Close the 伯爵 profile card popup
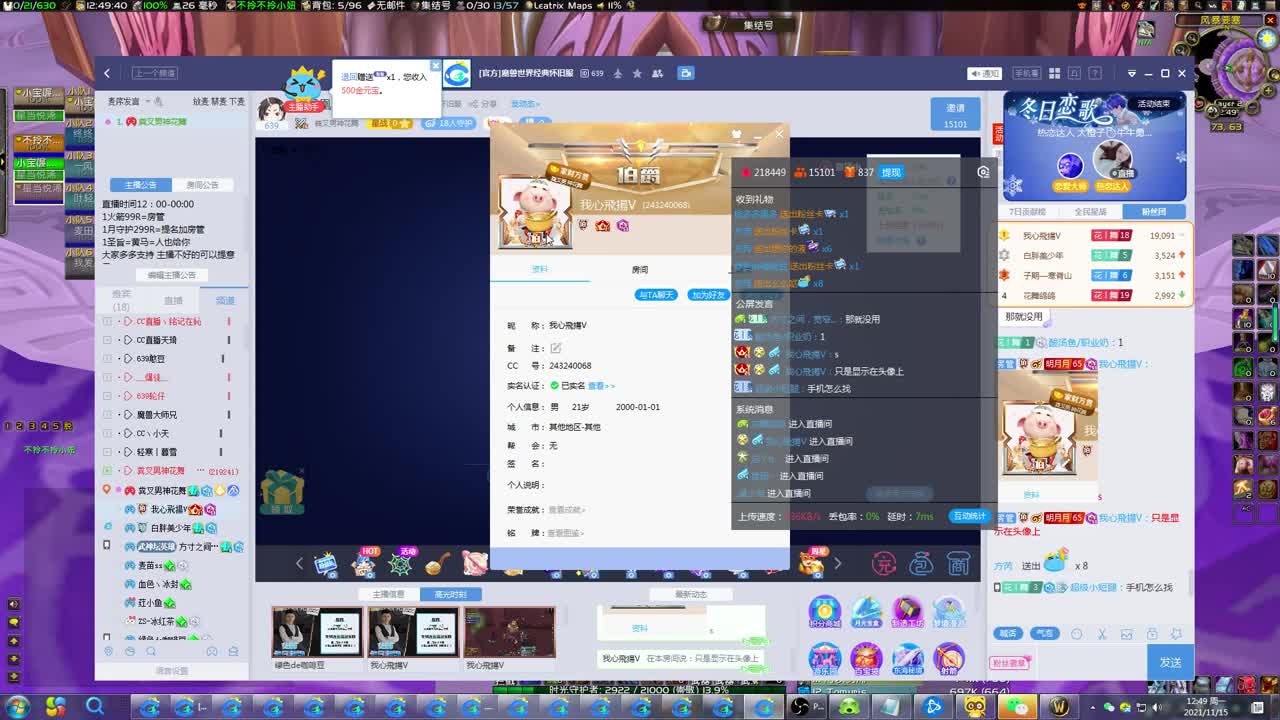 779,134
